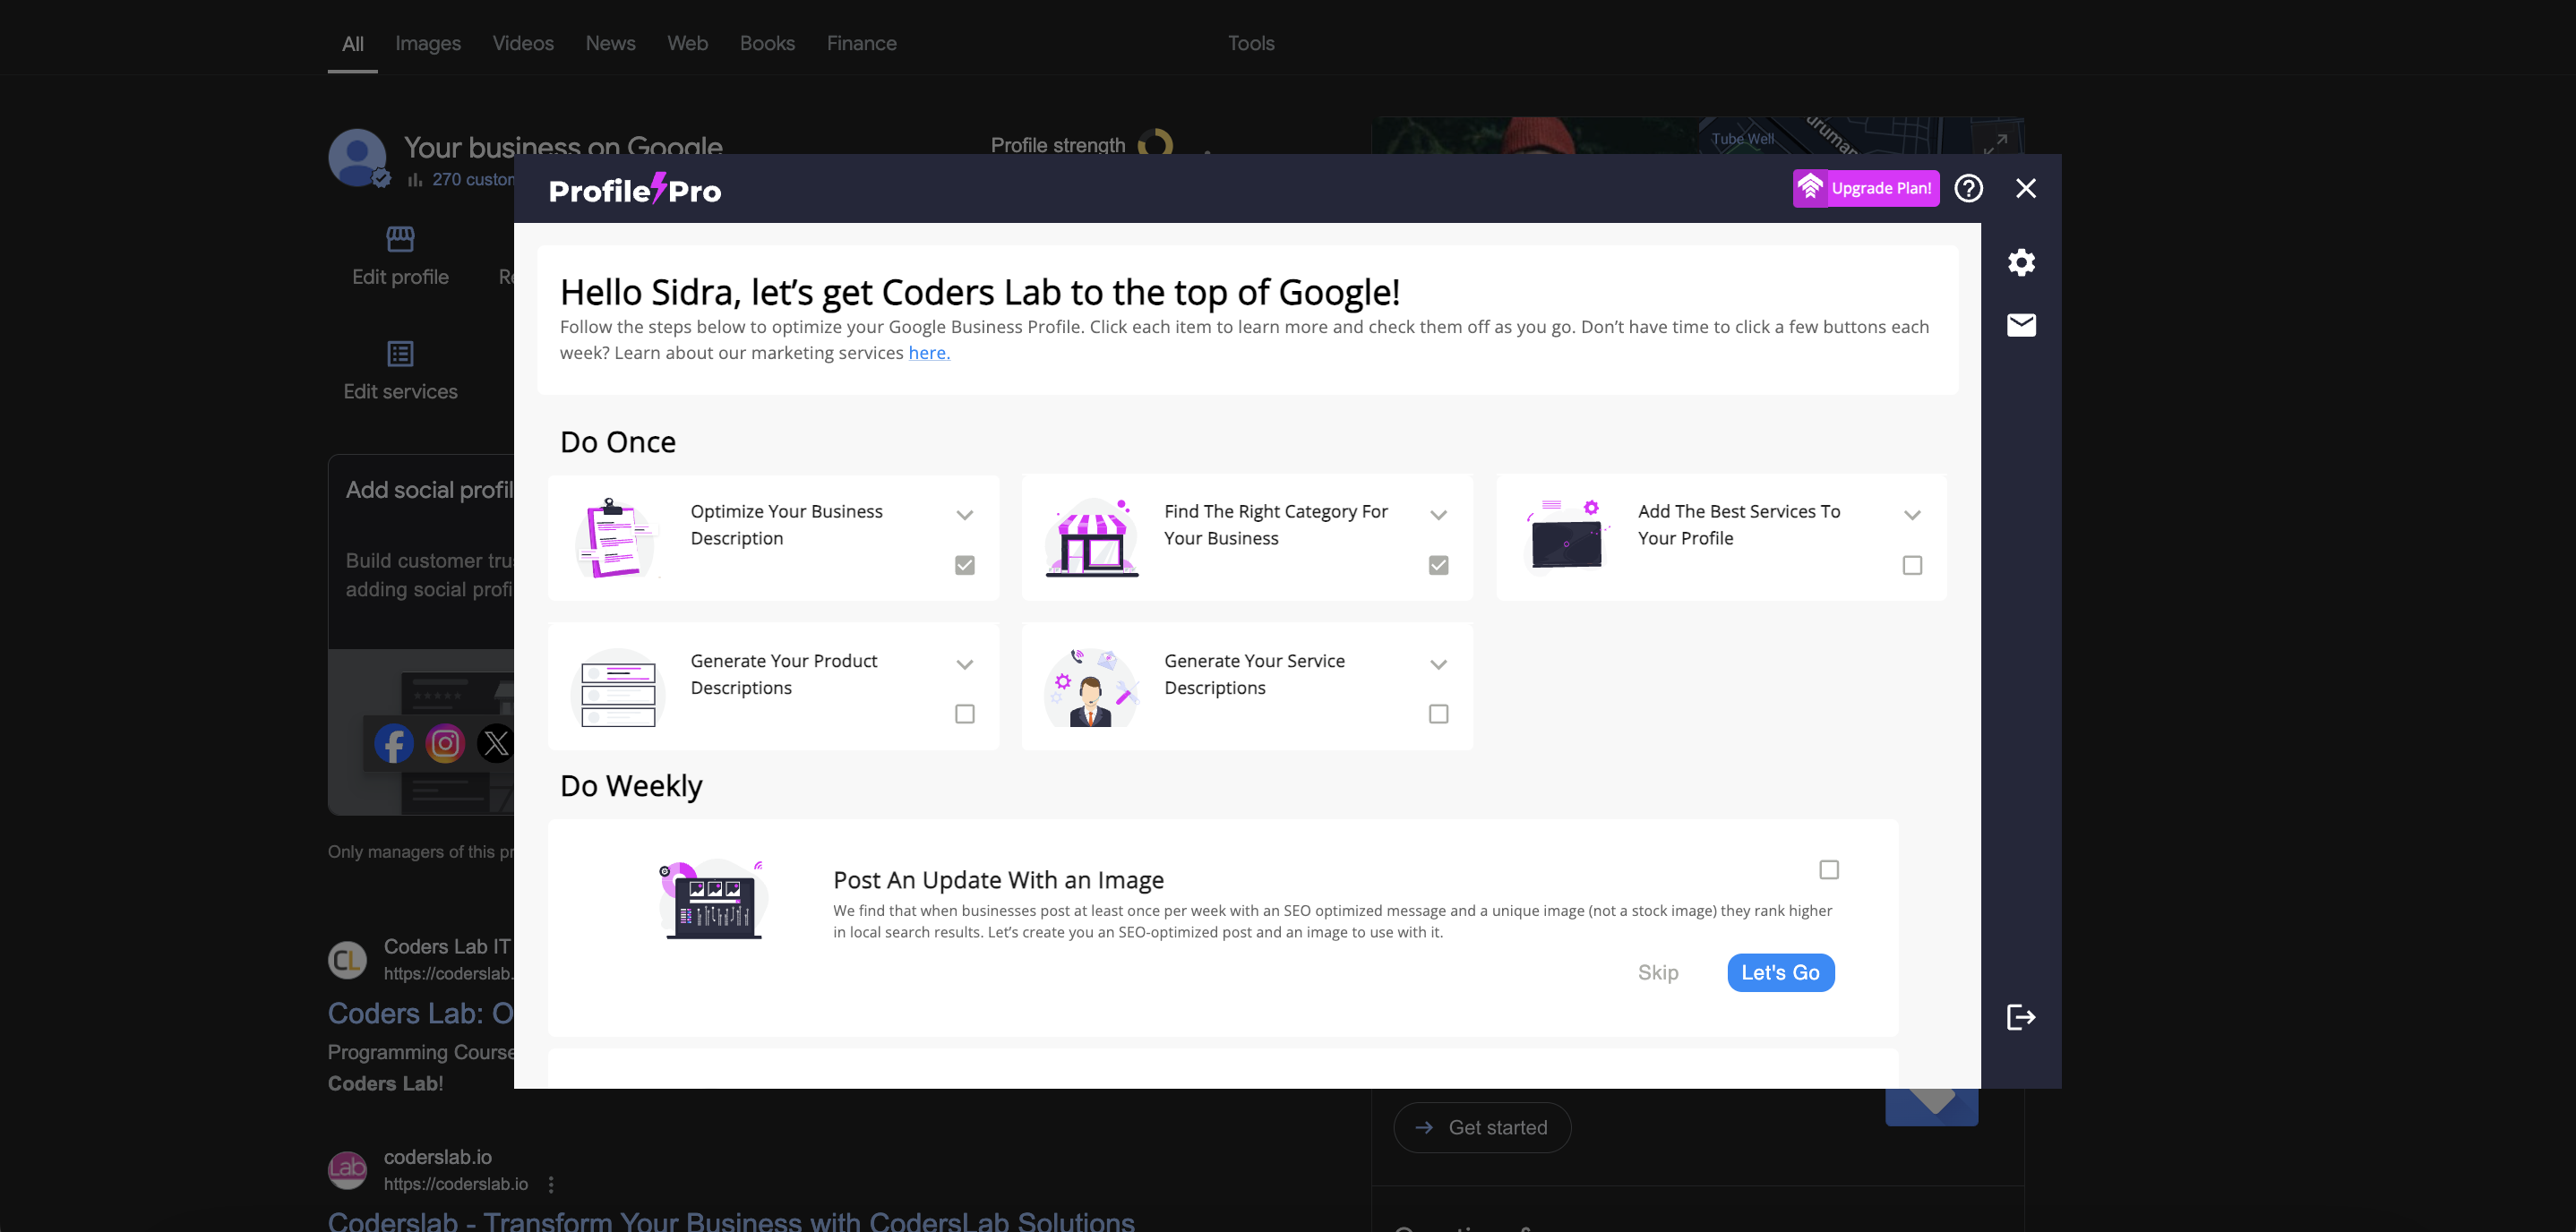The height and width of the screenshot is (1232, 2576).
Task: Switch to the Books search tab
Action: 767,43
